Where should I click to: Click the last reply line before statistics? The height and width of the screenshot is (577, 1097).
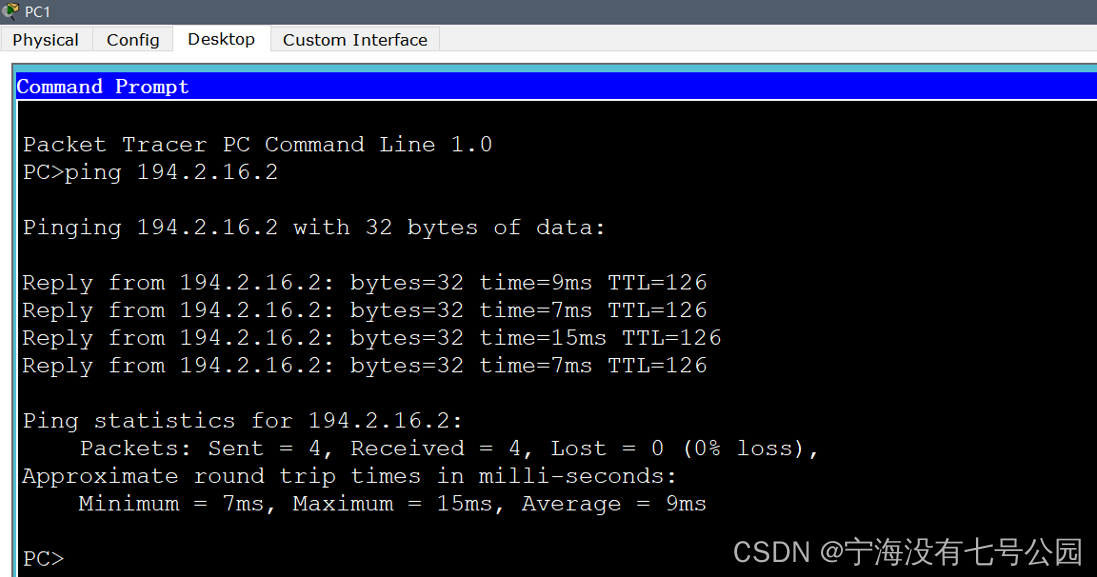point(364,366)
